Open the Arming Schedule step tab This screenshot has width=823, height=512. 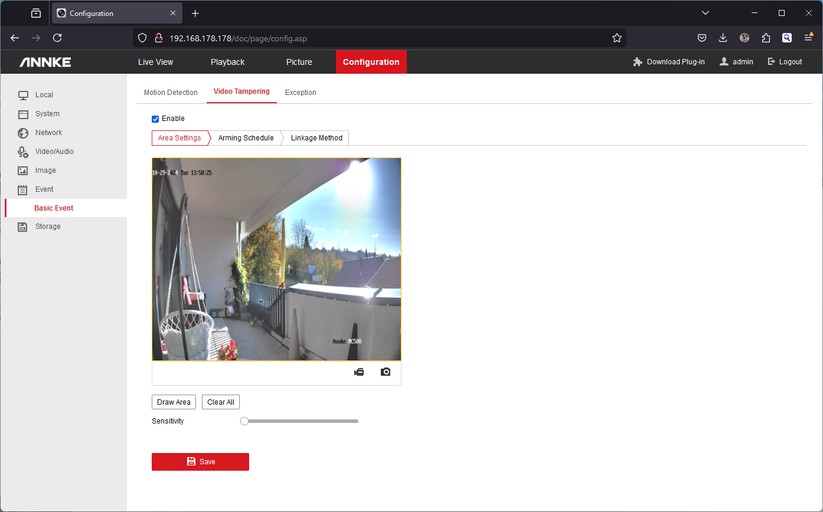pyautogui.click(x=246, y=138)
